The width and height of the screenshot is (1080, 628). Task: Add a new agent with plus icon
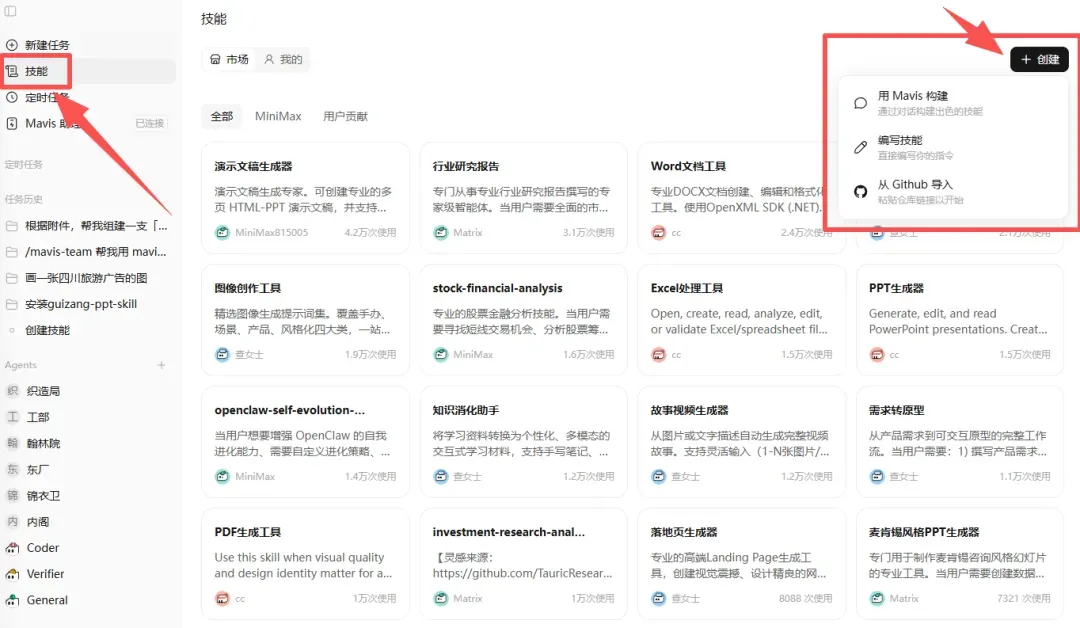coord(161,365)
